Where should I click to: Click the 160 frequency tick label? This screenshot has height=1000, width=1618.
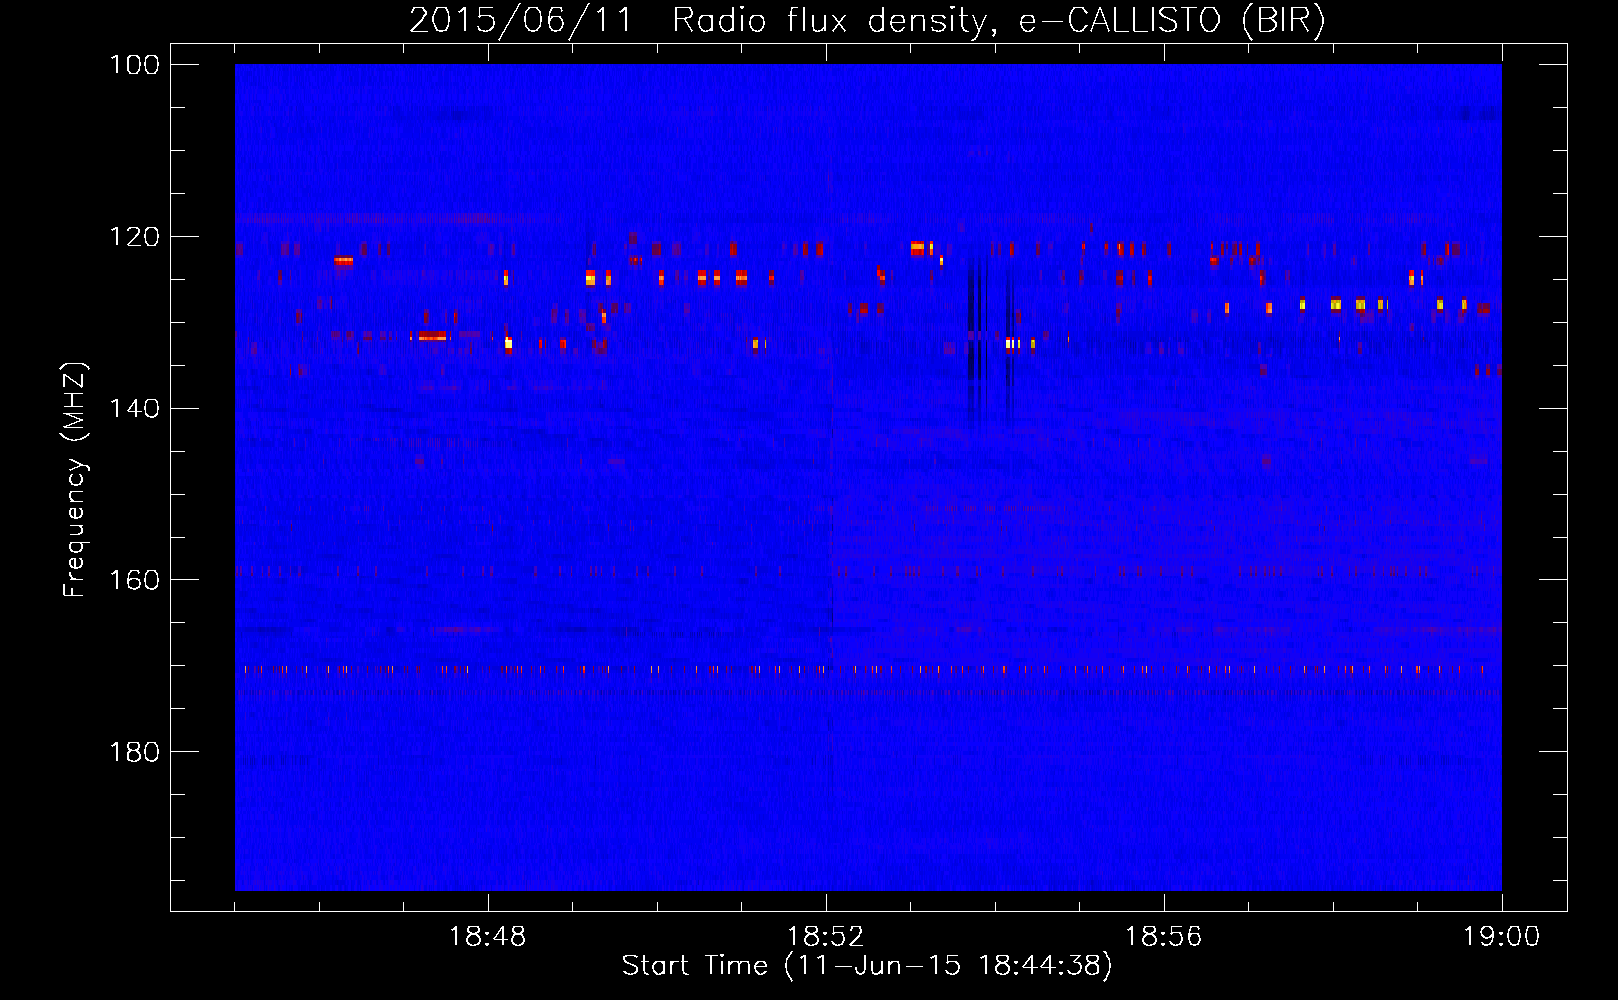click(133, 580)
